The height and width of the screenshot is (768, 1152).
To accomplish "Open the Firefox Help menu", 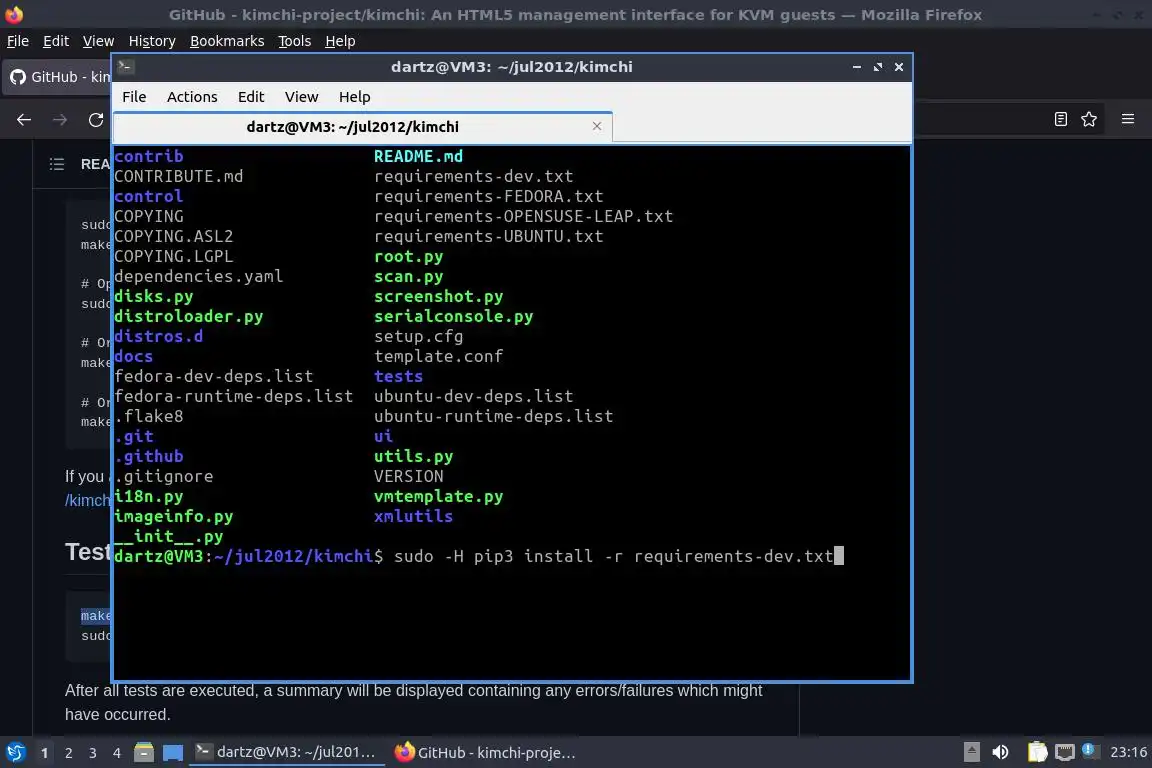I will (x=340, y=41).
